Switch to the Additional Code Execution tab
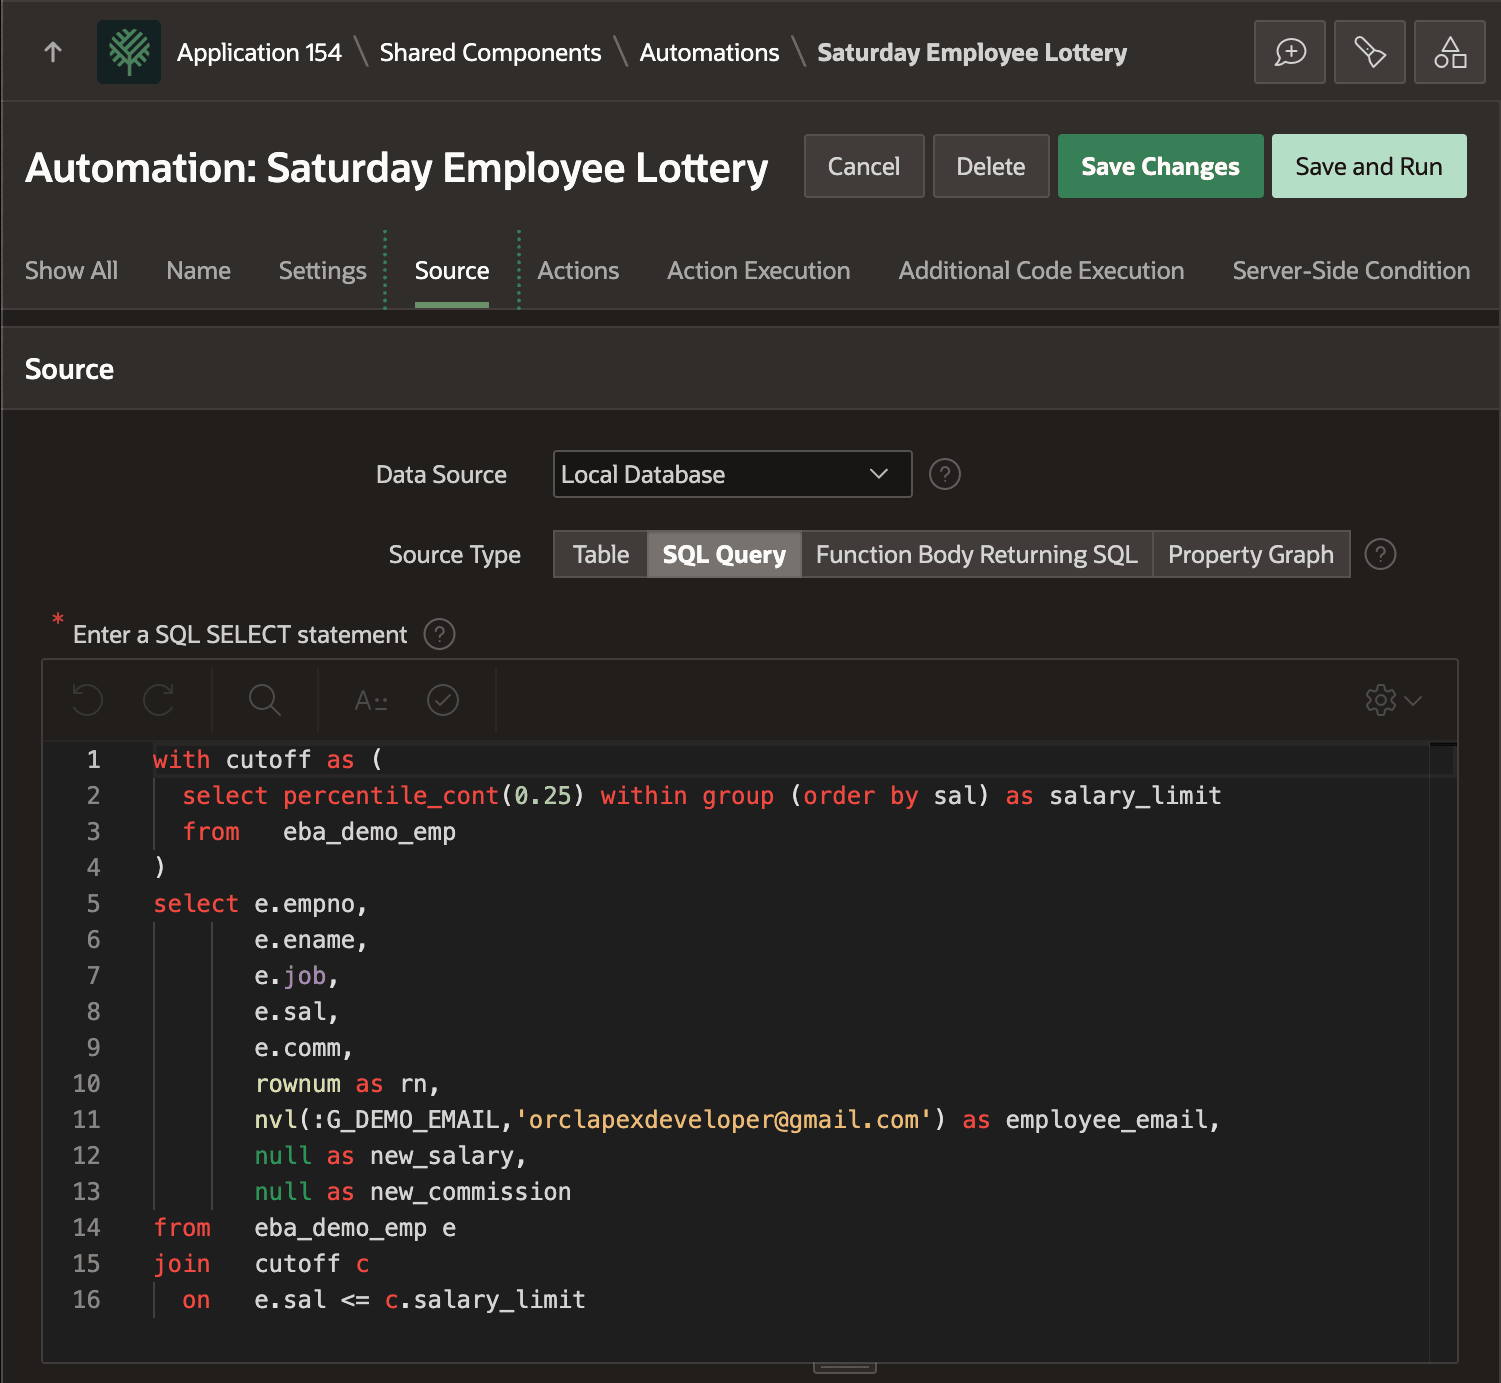 [x=1041, y=270]
